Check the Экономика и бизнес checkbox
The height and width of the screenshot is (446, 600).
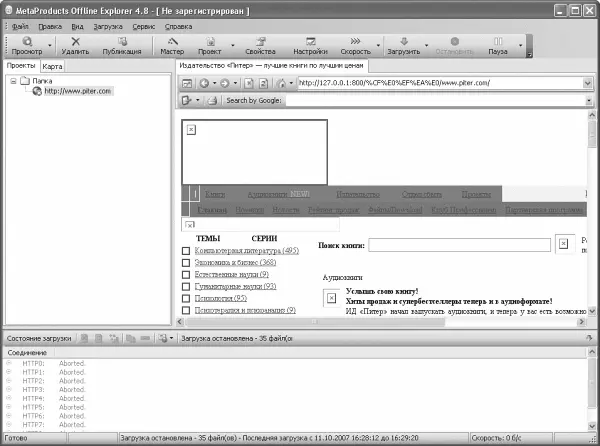point(186,263)
